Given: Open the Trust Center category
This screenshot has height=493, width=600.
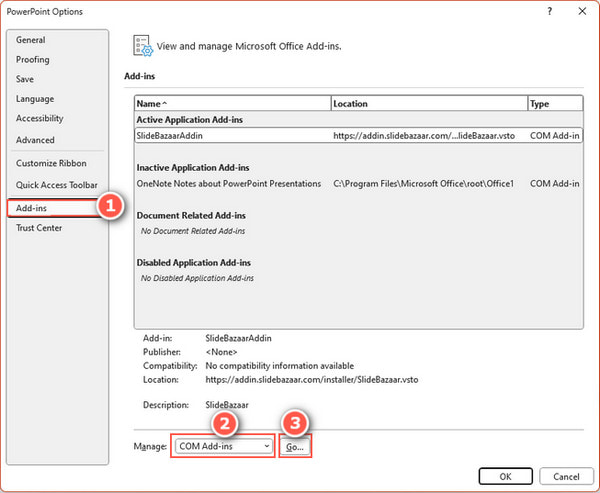Looking at the screenshot, I should click(x=39, y=228).
